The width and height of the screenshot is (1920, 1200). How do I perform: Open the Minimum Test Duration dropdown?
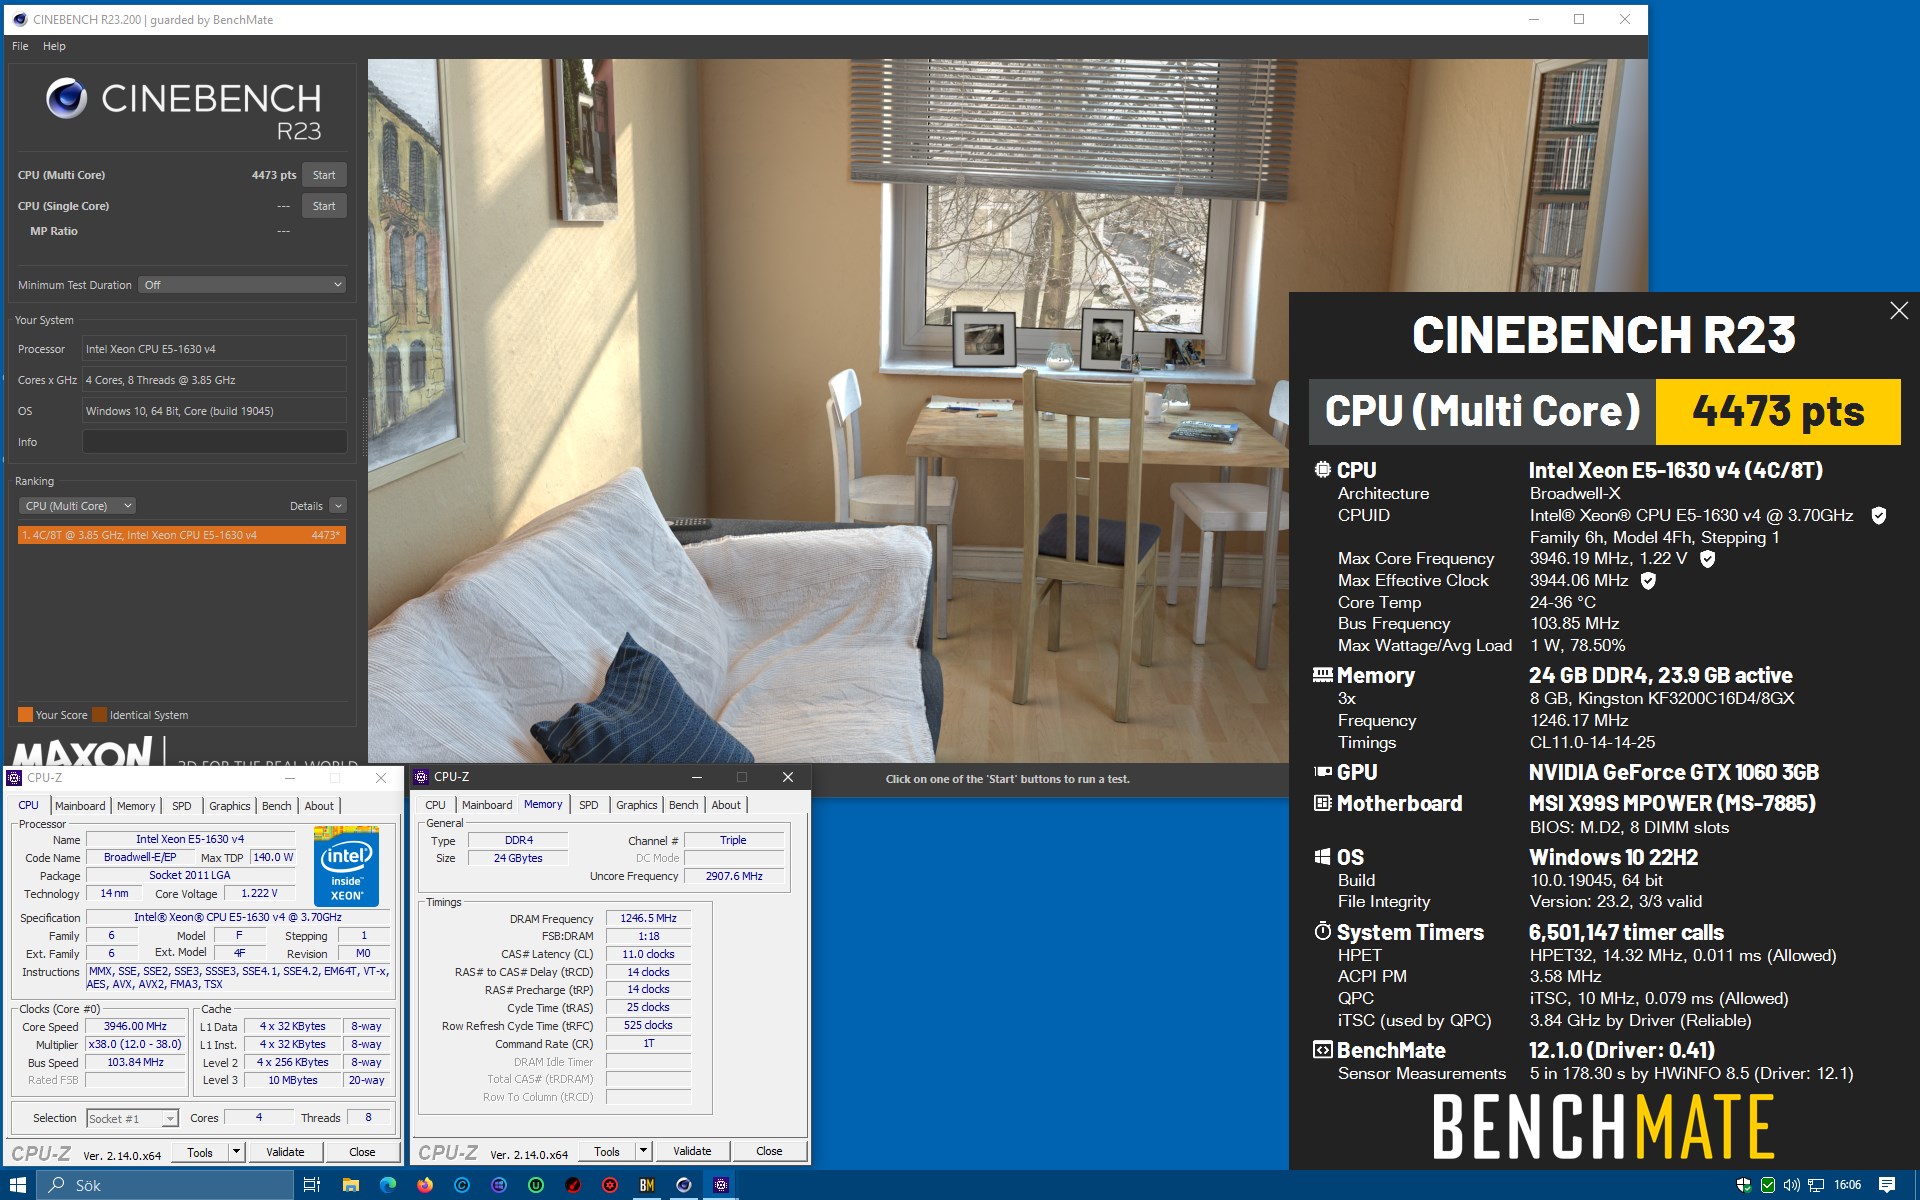pos(242,285)
